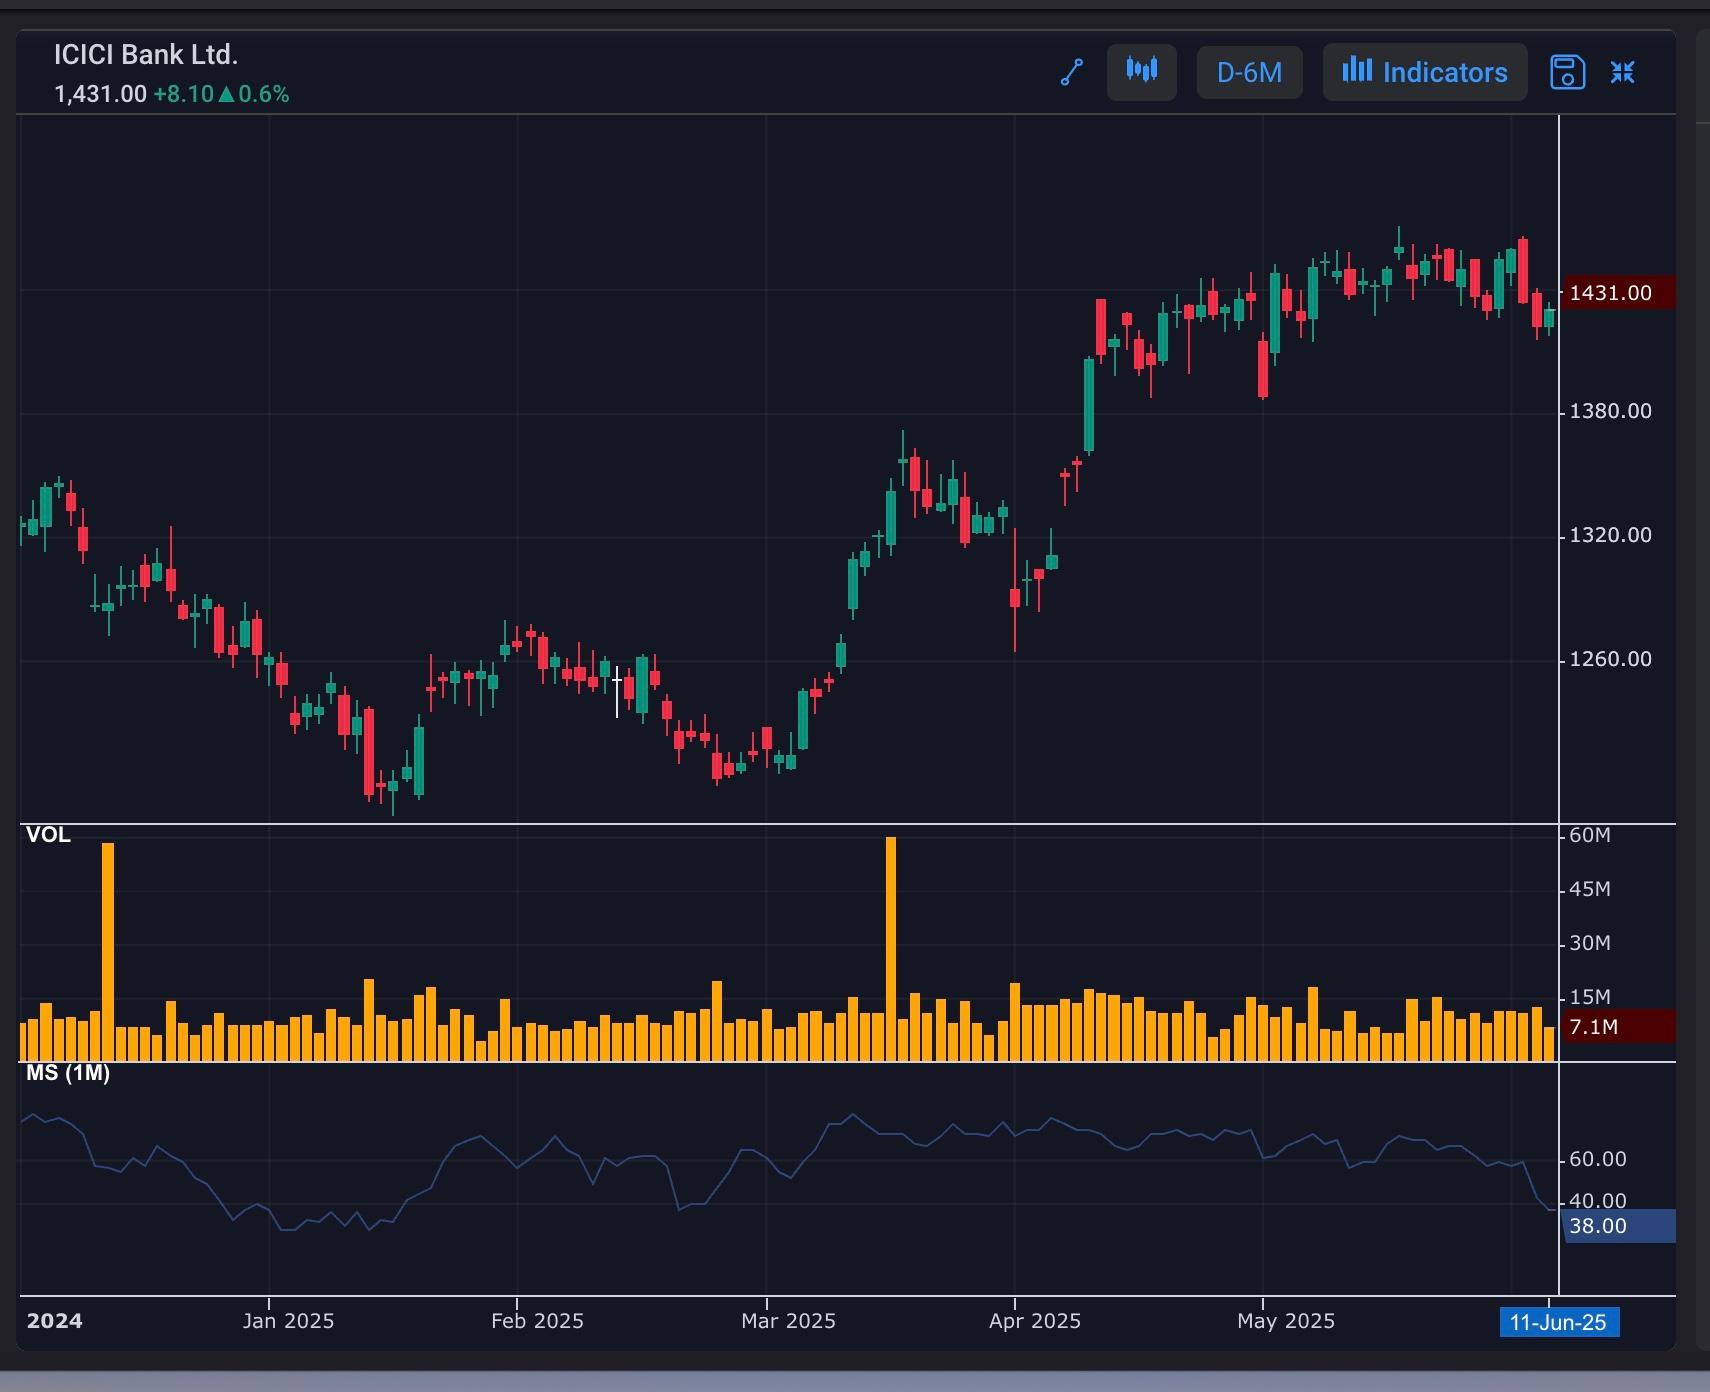Viewport: 1710px width, 1392px height.
Task: Click the 1320.00 price axis label
Action: tap(1611, 535)
